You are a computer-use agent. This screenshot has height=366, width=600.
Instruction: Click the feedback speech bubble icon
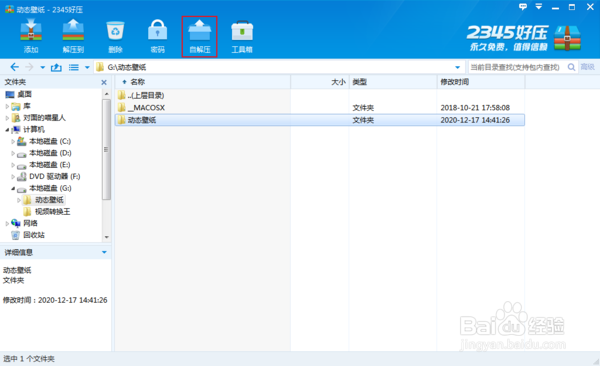[523, 7]
